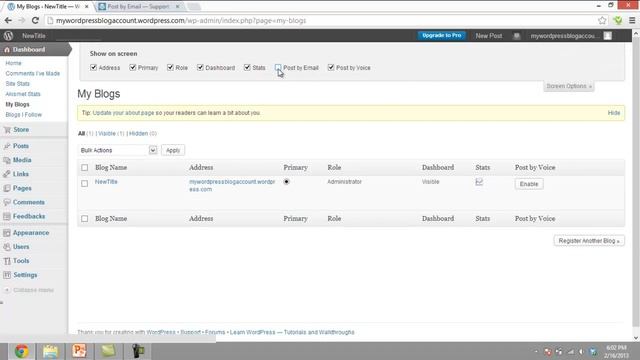
Task: Open Site Stats in sidebar
Action: coord(18,84)
